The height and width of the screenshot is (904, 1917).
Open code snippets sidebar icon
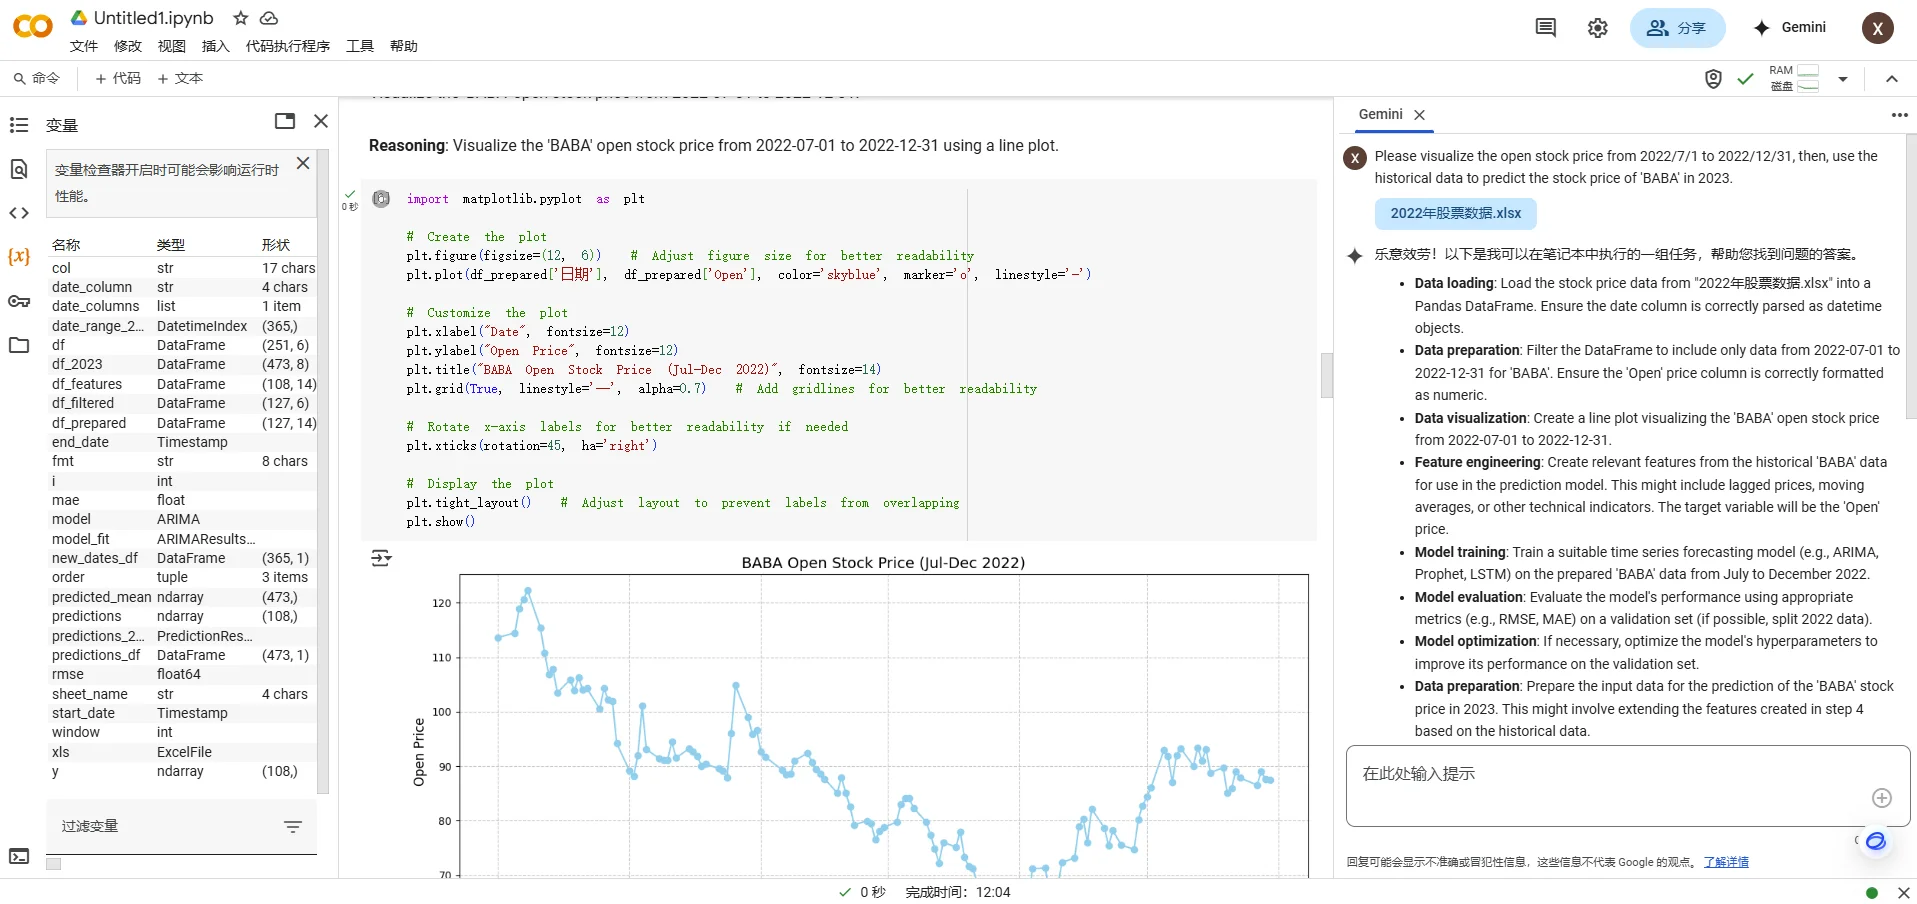(x=19, y=213)
